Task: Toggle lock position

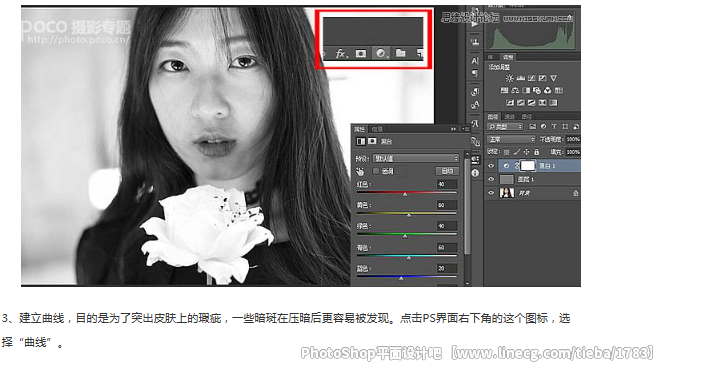Action: click(526, 152)
